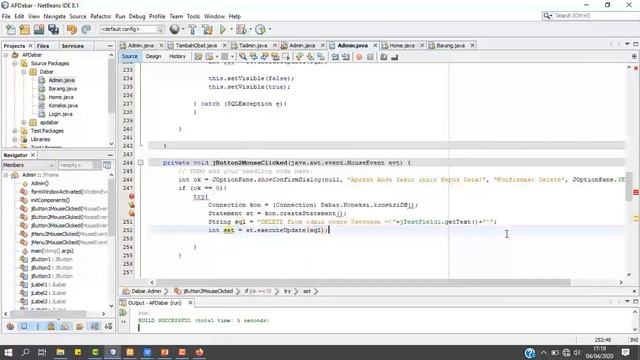Open the Tools menu
This screenshot has height=360, width=640.
(193, 16)
